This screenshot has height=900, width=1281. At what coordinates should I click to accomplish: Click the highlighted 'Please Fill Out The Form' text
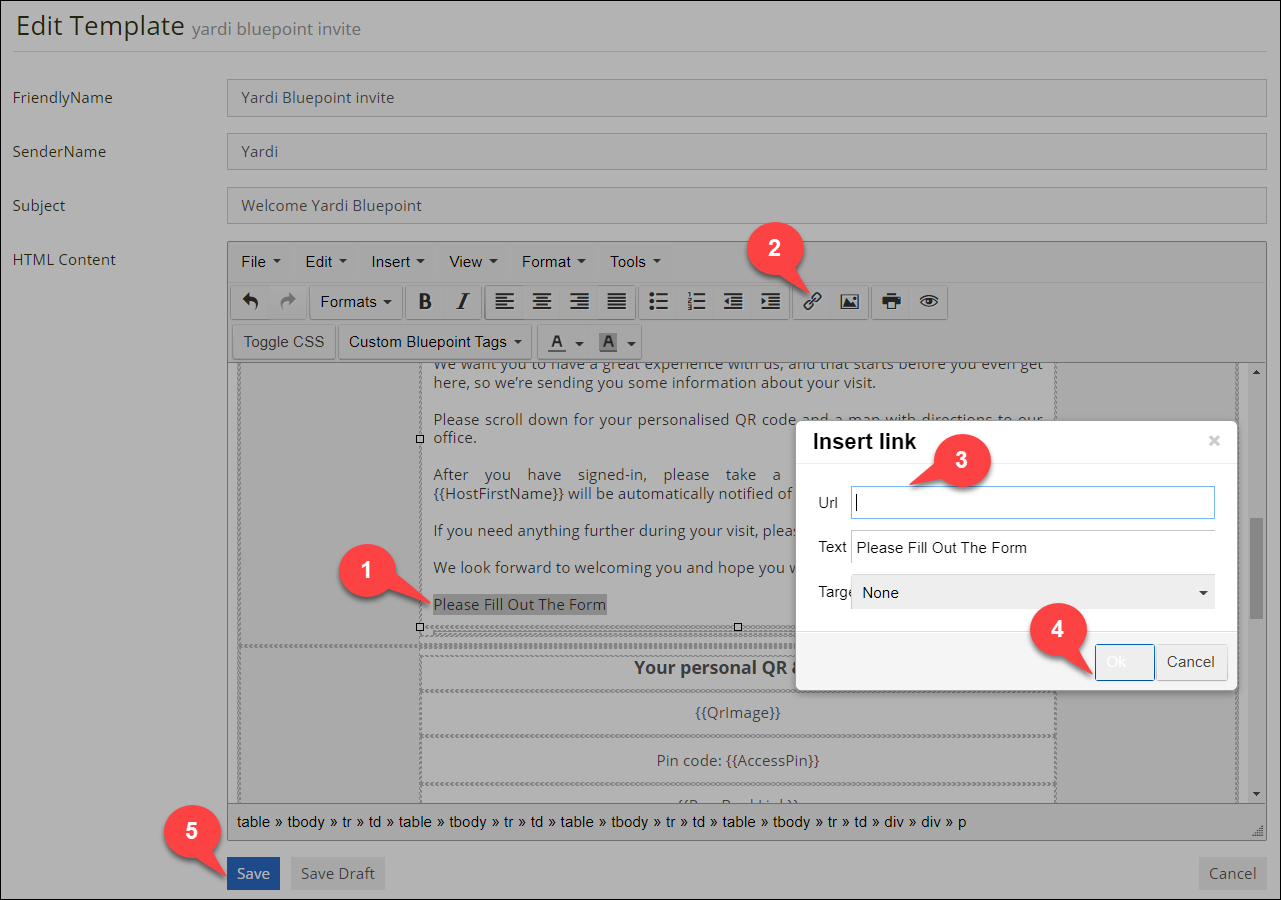click(520, 604)
